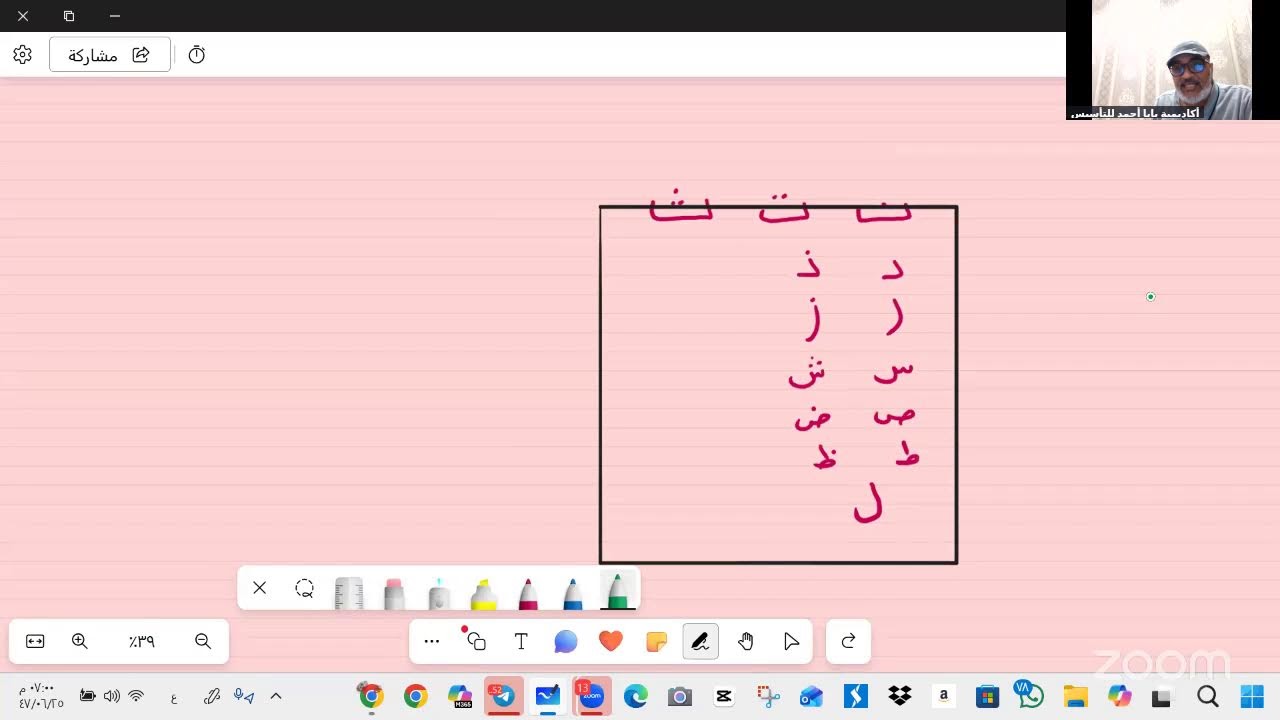Open the Camera app in taskbar
Viewport: 1280px width, 720px height.
coord(680,696)
